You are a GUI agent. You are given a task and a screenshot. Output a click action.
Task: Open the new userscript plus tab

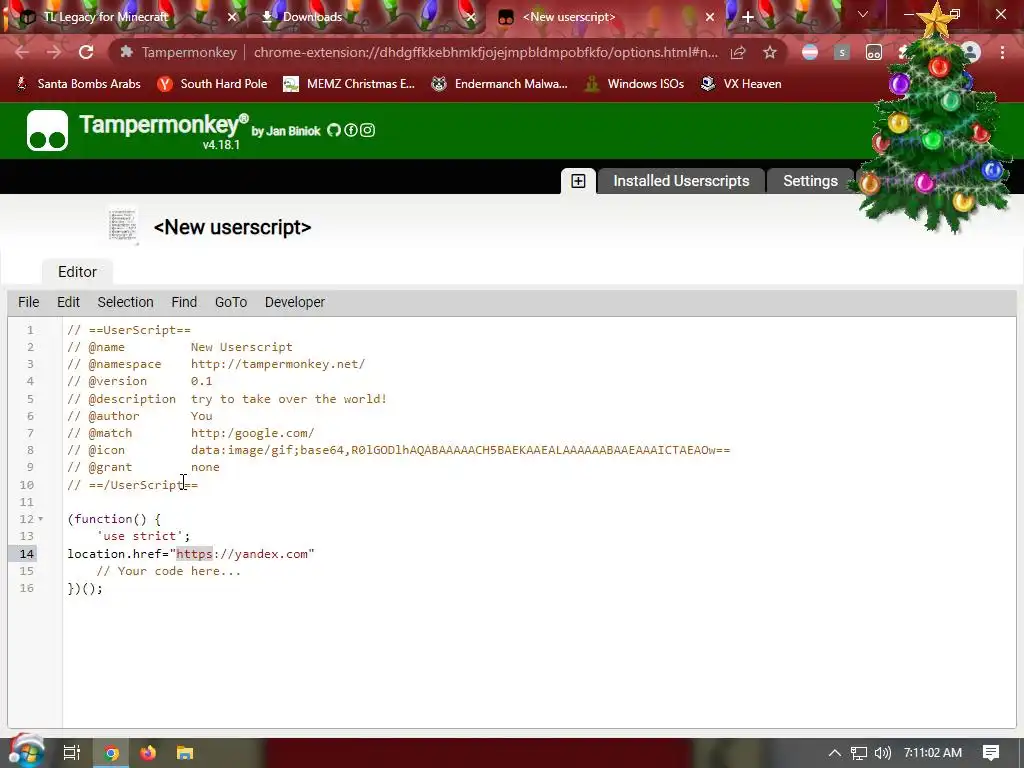(x=578, y=181)
